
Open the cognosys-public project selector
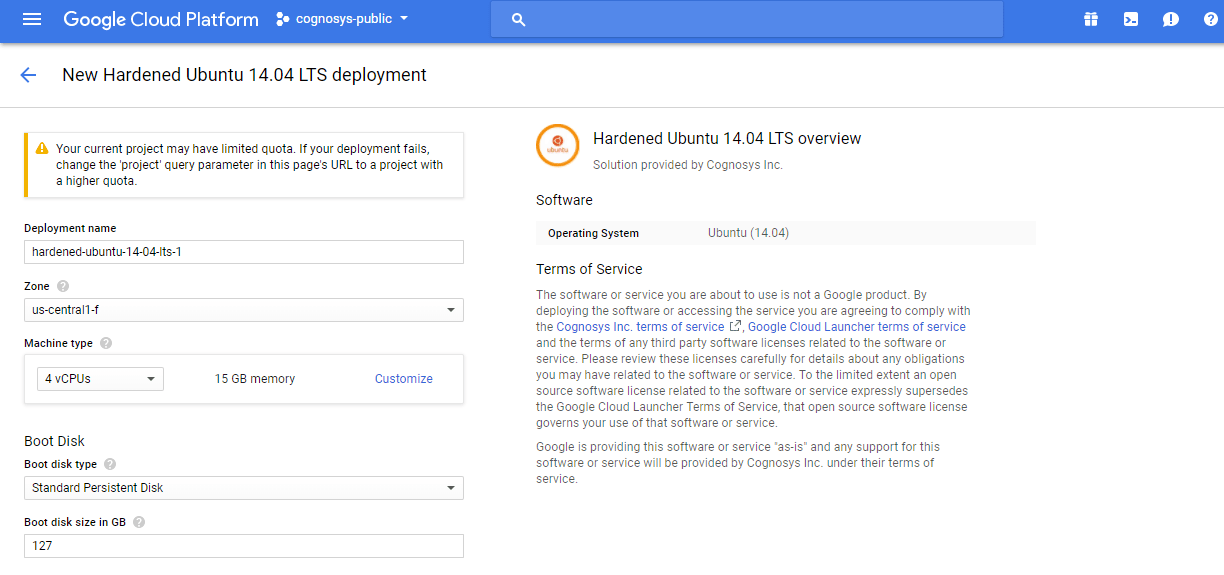tap(343, 19)
